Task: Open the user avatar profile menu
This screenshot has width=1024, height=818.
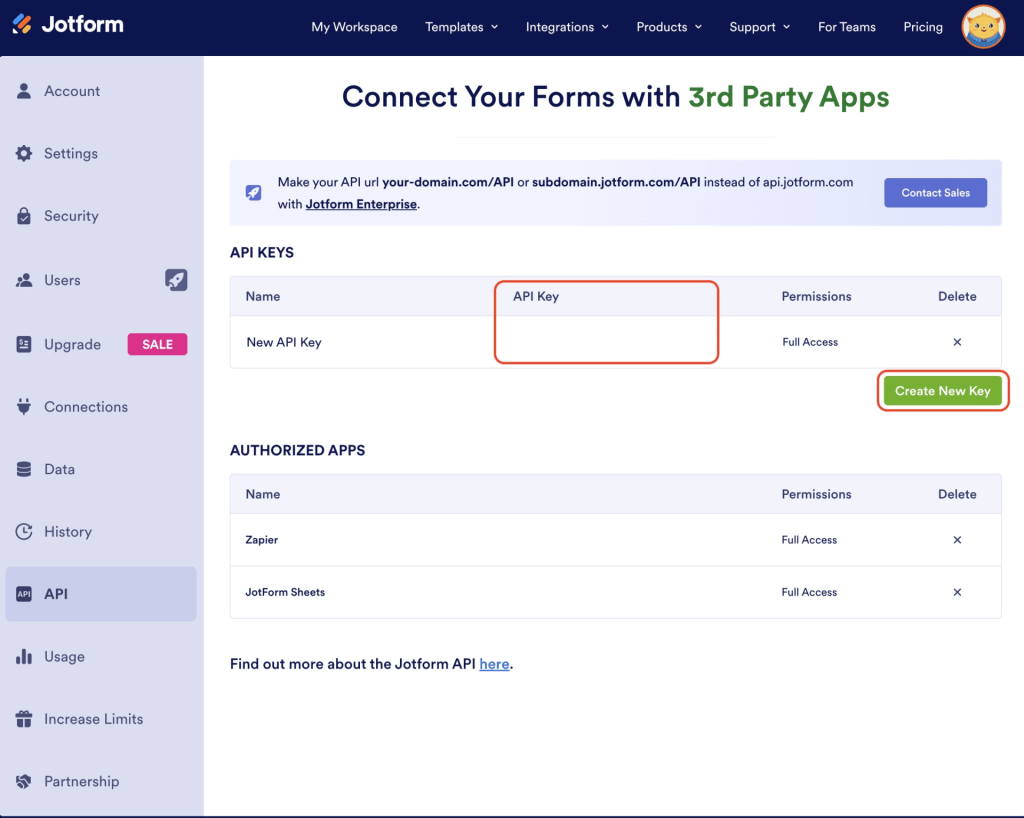Action: (983, 27)
